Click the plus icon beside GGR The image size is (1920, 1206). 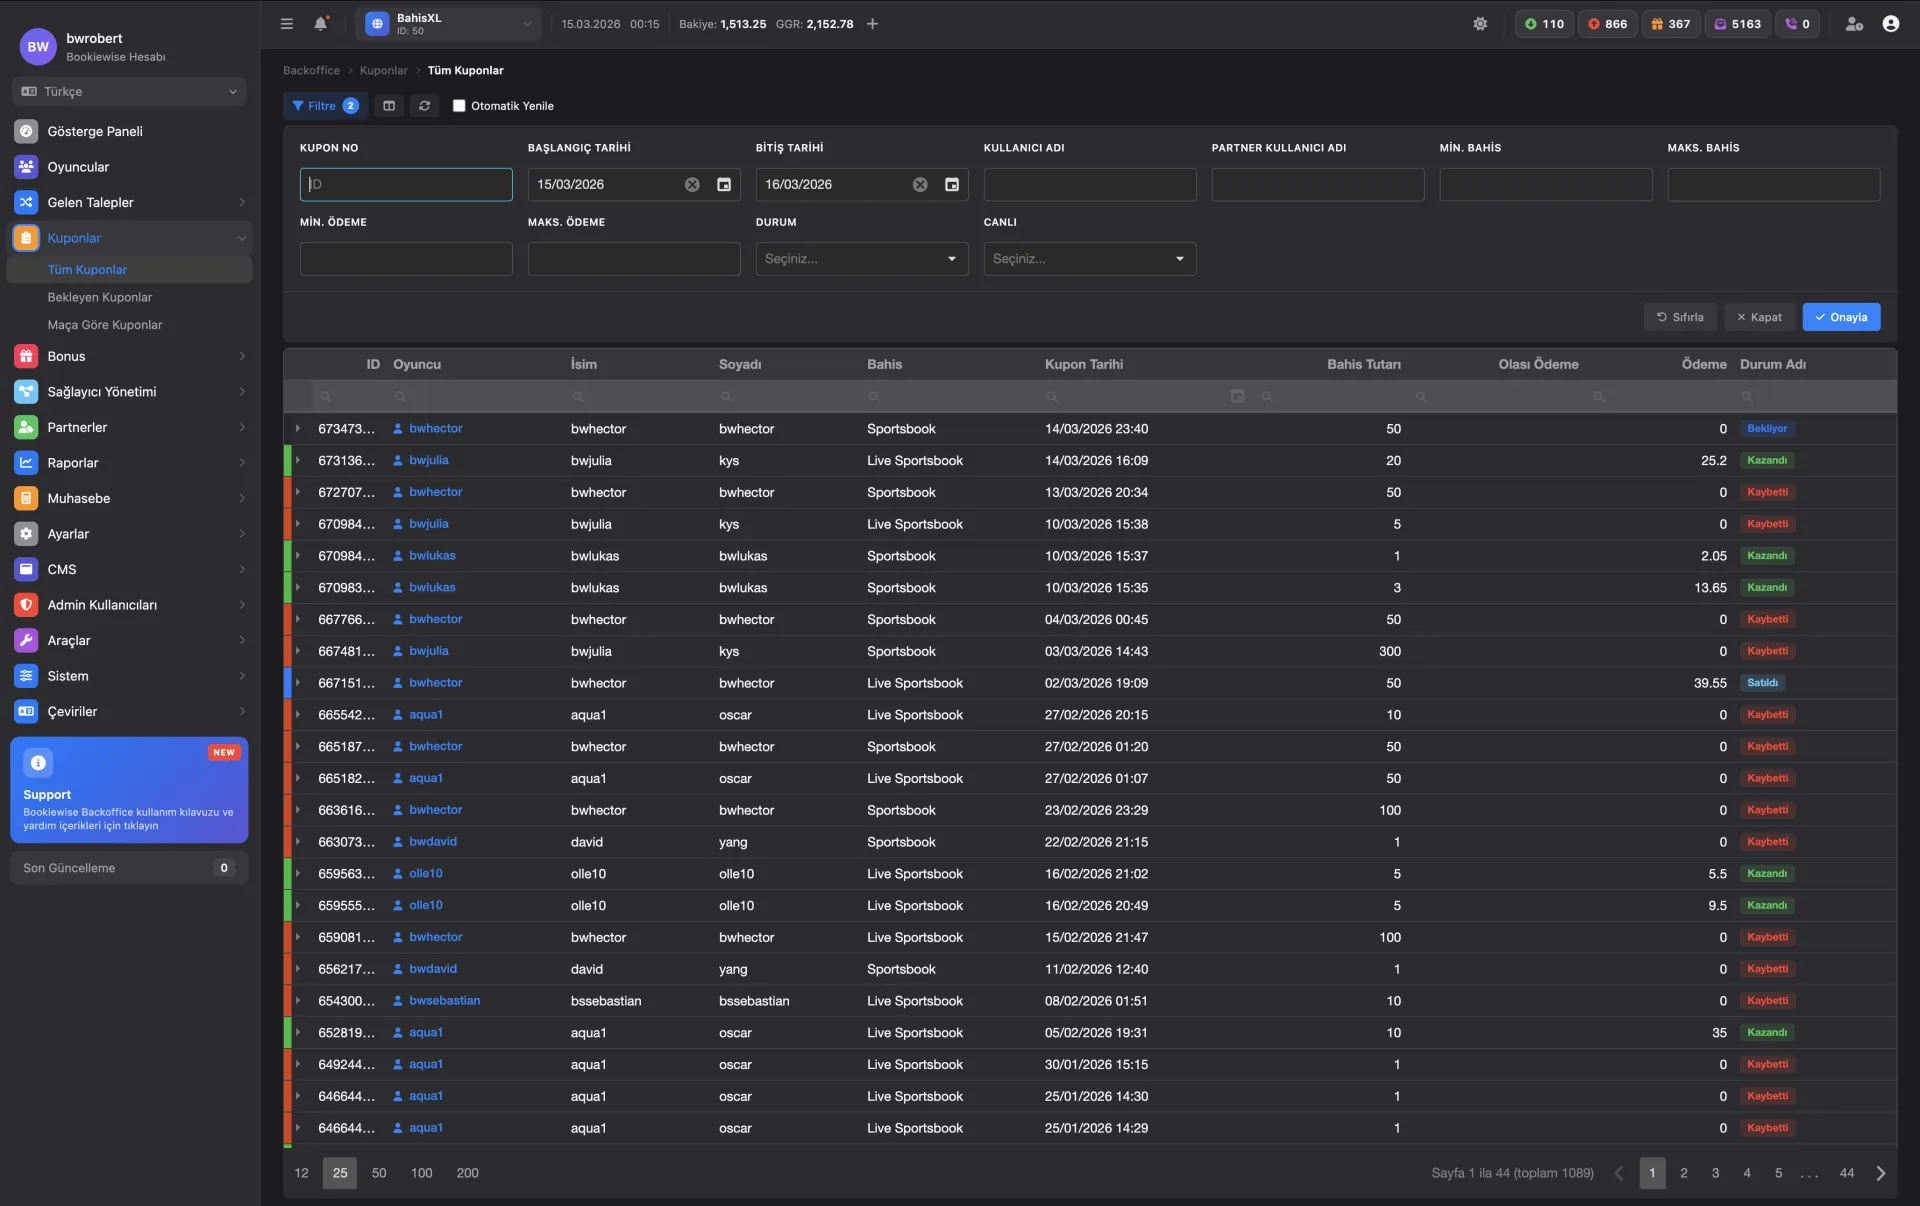coord(873,24)
